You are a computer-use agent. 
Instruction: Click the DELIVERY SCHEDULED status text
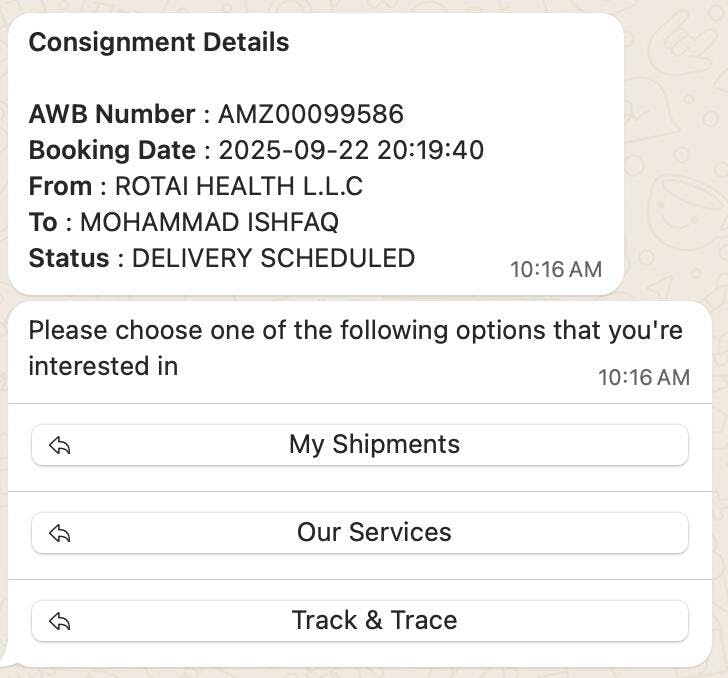point(273,258)
